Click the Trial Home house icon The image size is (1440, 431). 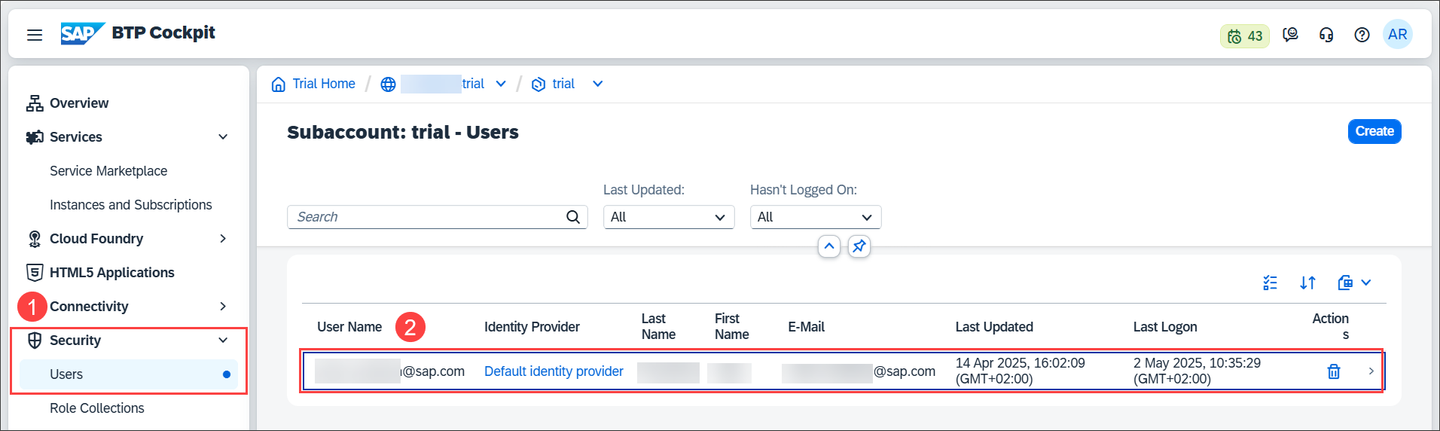tap(279, 84)
